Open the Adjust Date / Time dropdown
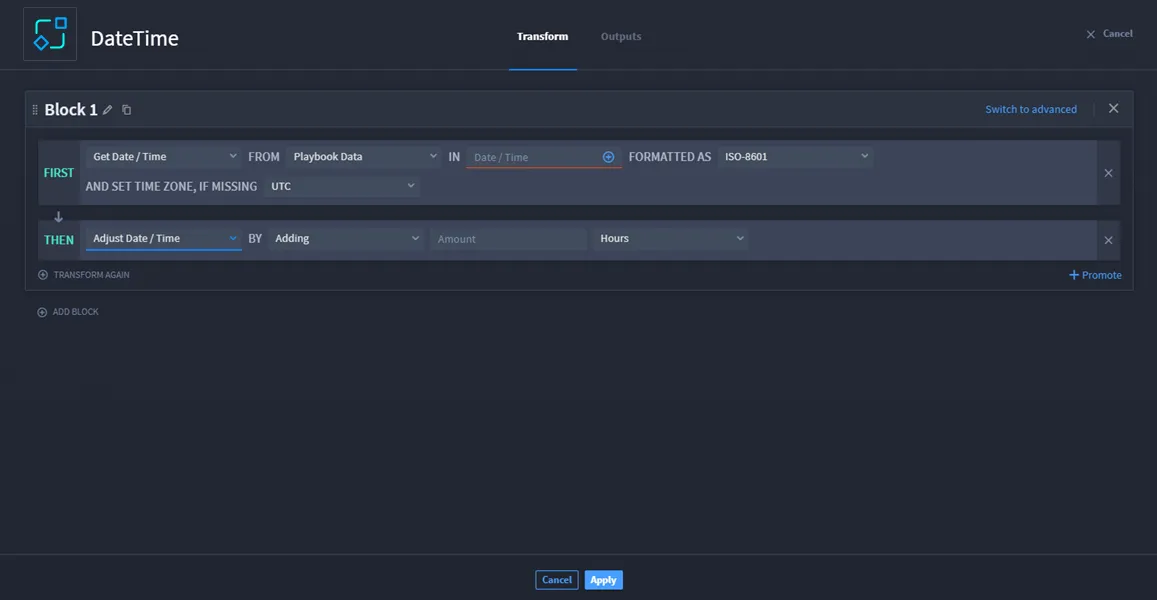 click(x=164, y=238)
